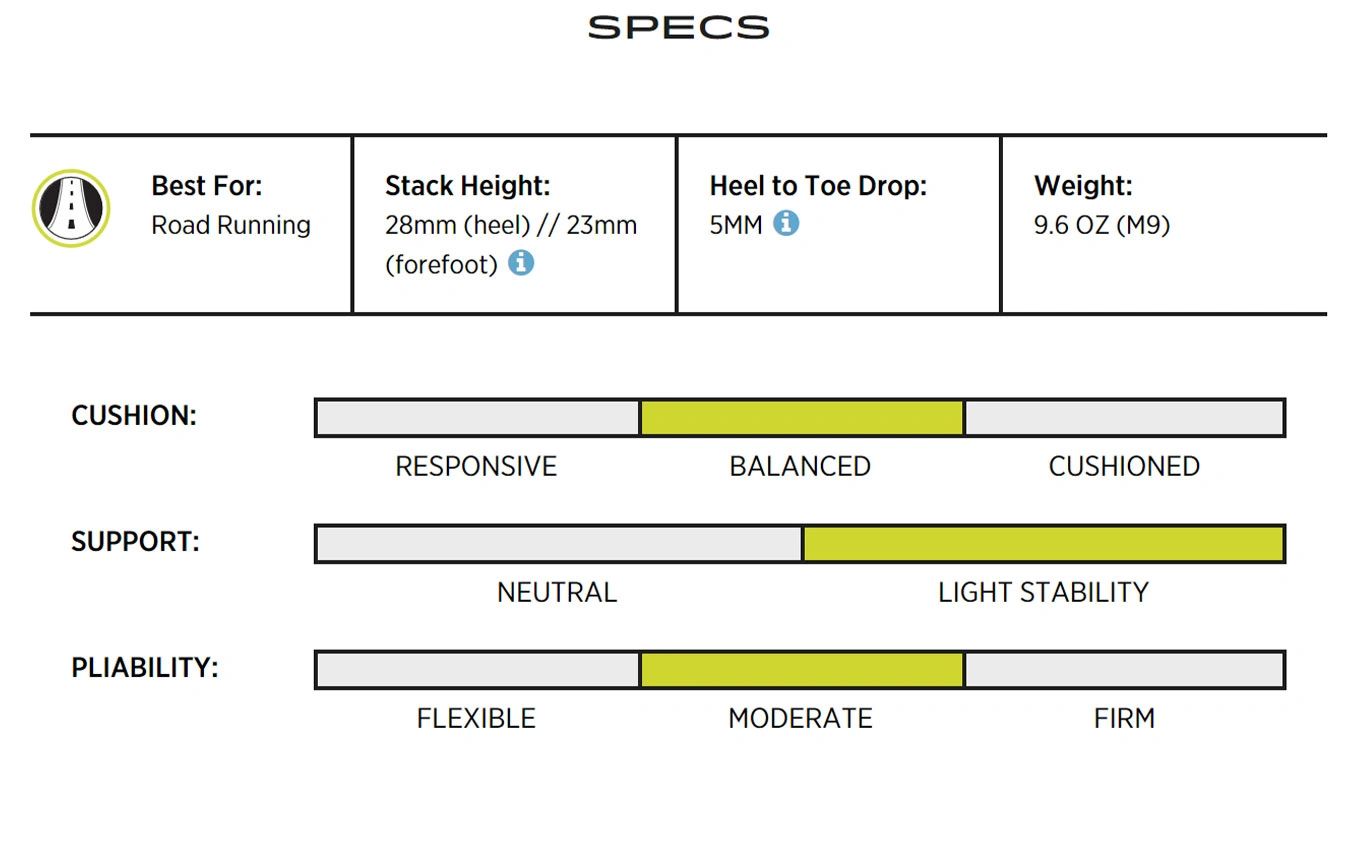
Task: Select the Light Stability segment of Support bar
Action: pos(1044,544)
